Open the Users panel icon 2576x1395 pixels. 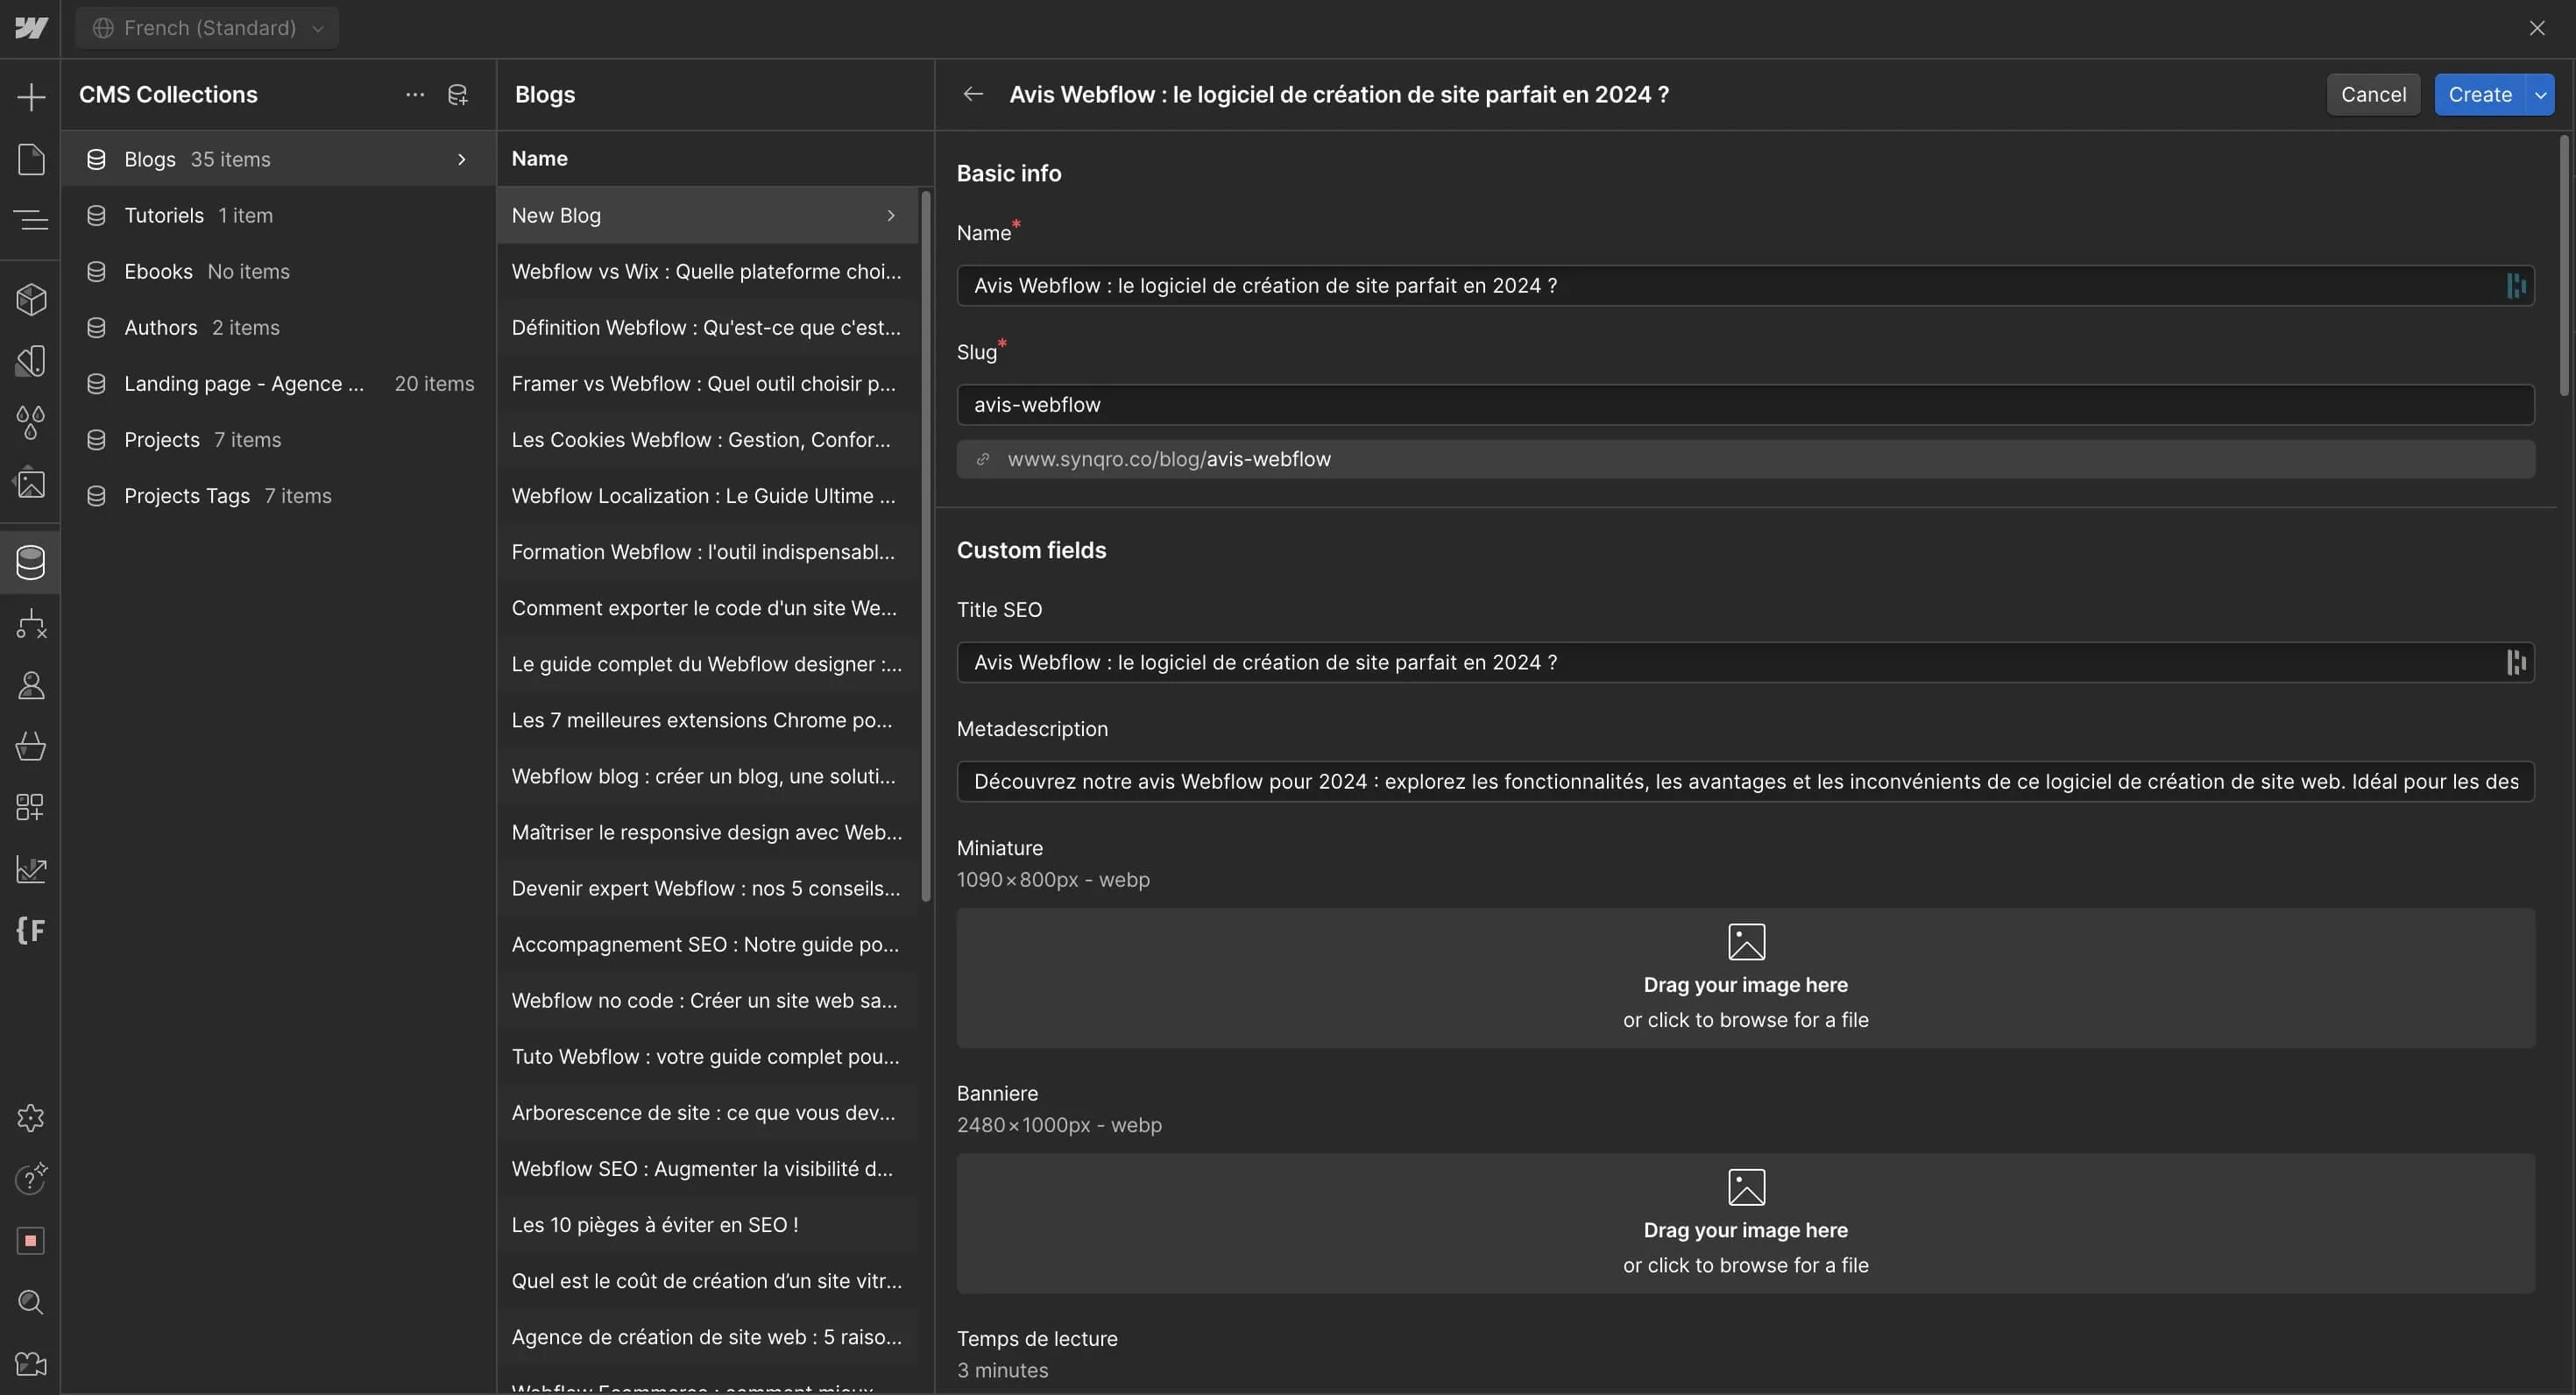click(31, 685)
